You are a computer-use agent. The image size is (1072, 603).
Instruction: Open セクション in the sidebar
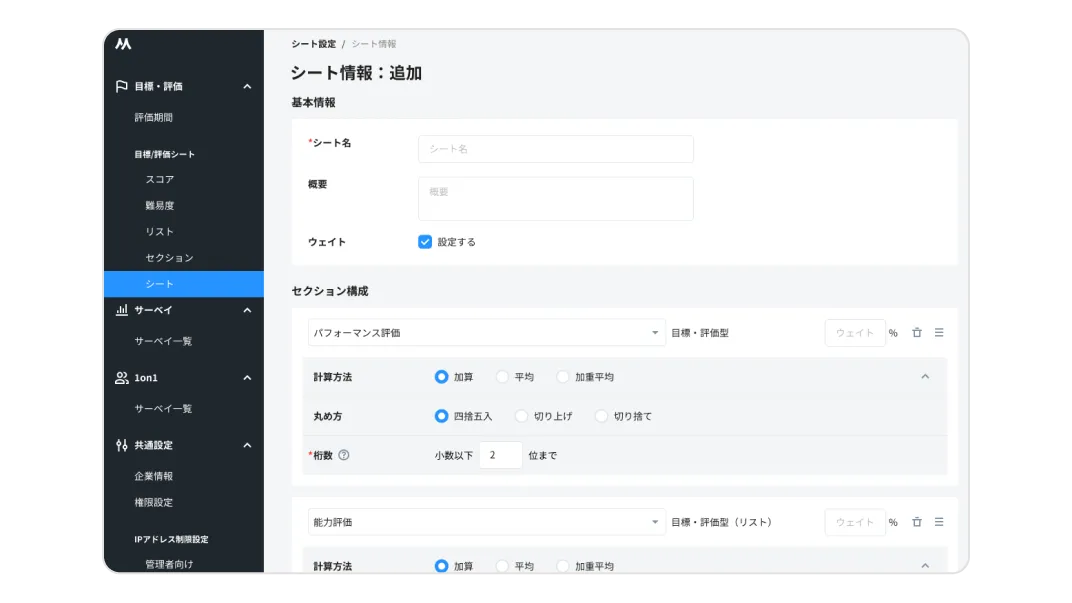(169, 258)
